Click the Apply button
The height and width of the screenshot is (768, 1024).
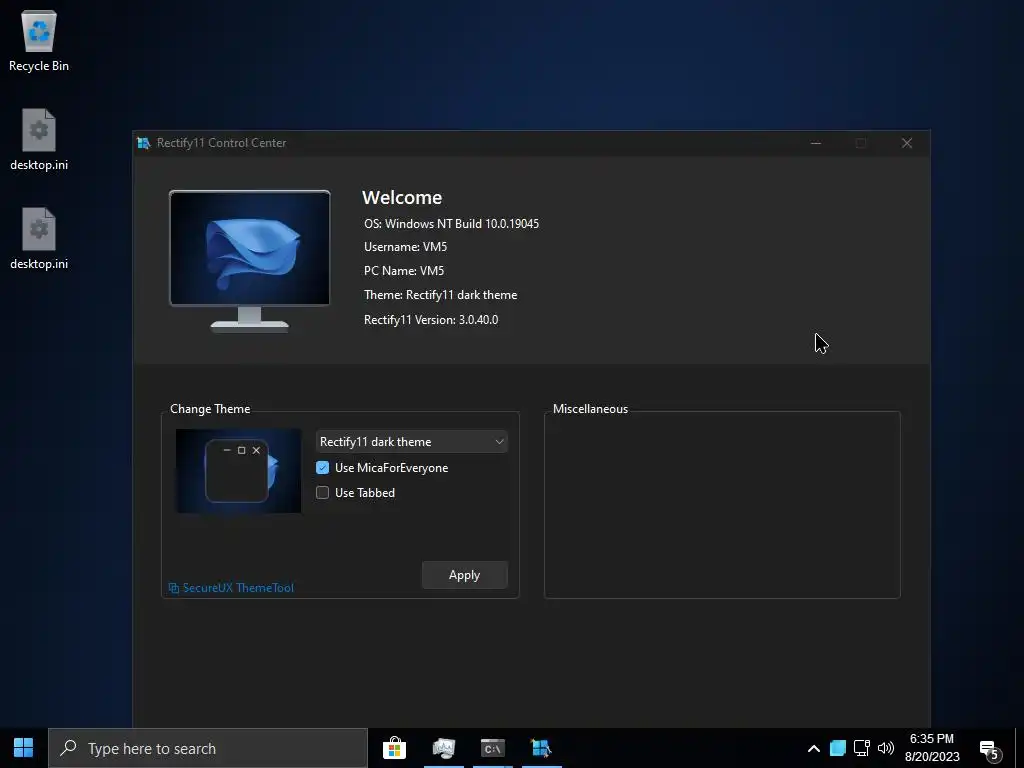pos(464,575)
